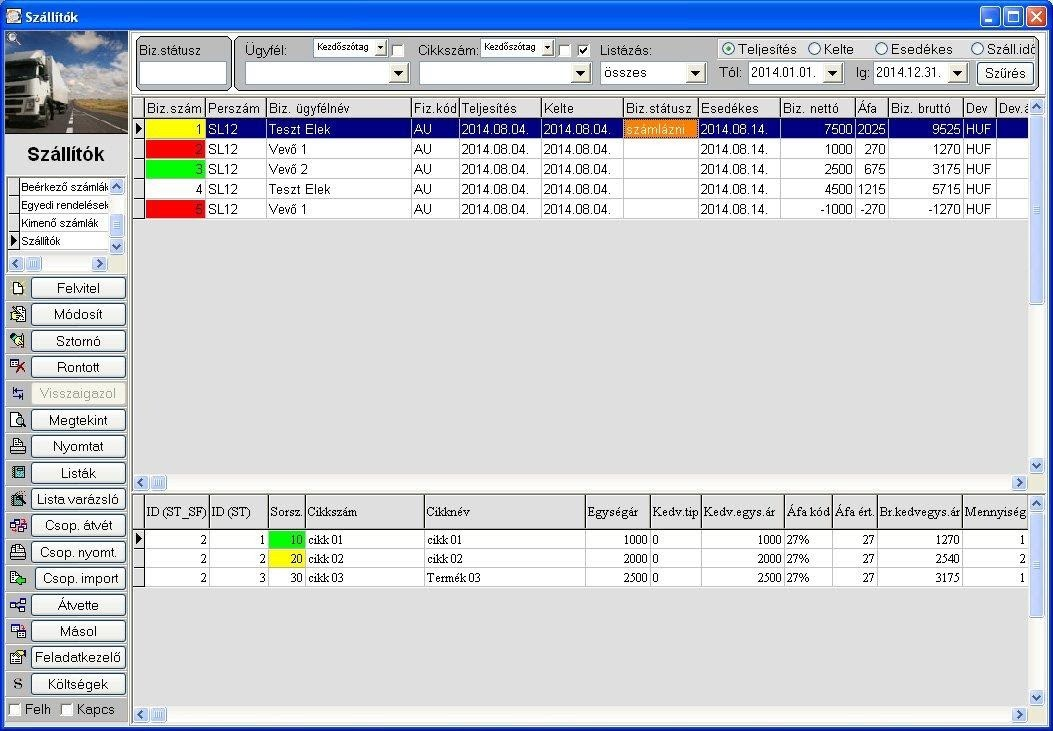Open the Ügyfél combo box arrow
The image size is (1053, 731).
pos(399,72)
